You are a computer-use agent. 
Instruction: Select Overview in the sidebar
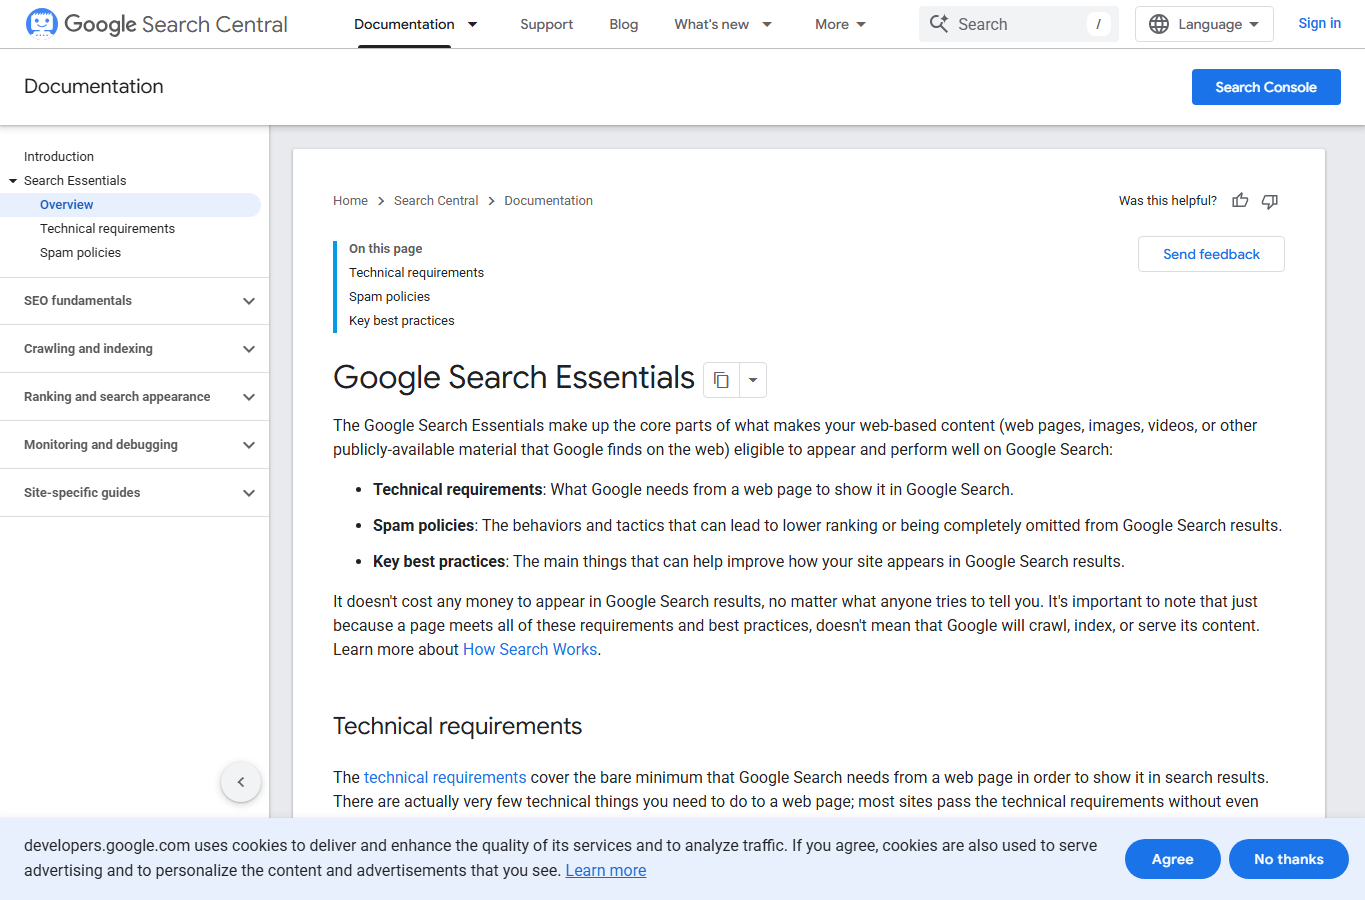click(x=67, y=205)
